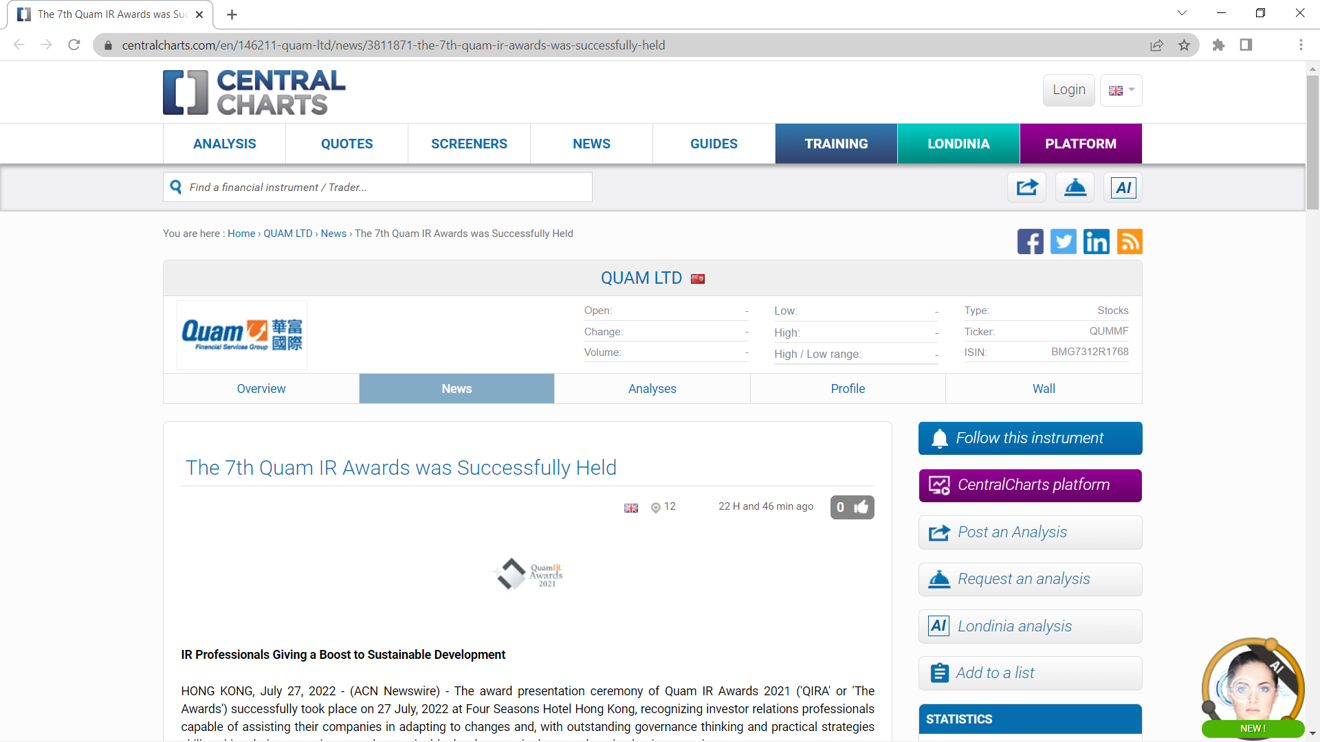Click the site padlock icon
Image resolution: width=1320 pixels, height=742 pixels.
(x=108, y=45)
